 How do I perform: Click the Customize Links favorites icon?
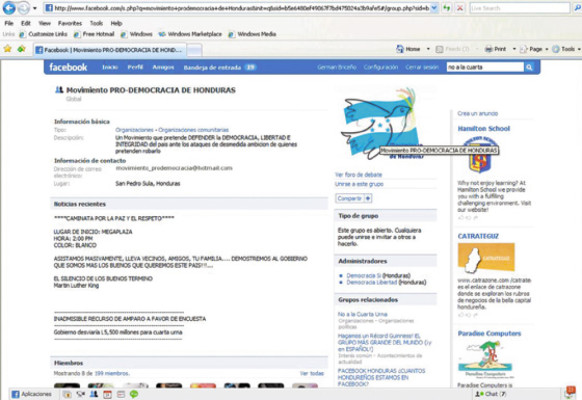pos(22,34)
